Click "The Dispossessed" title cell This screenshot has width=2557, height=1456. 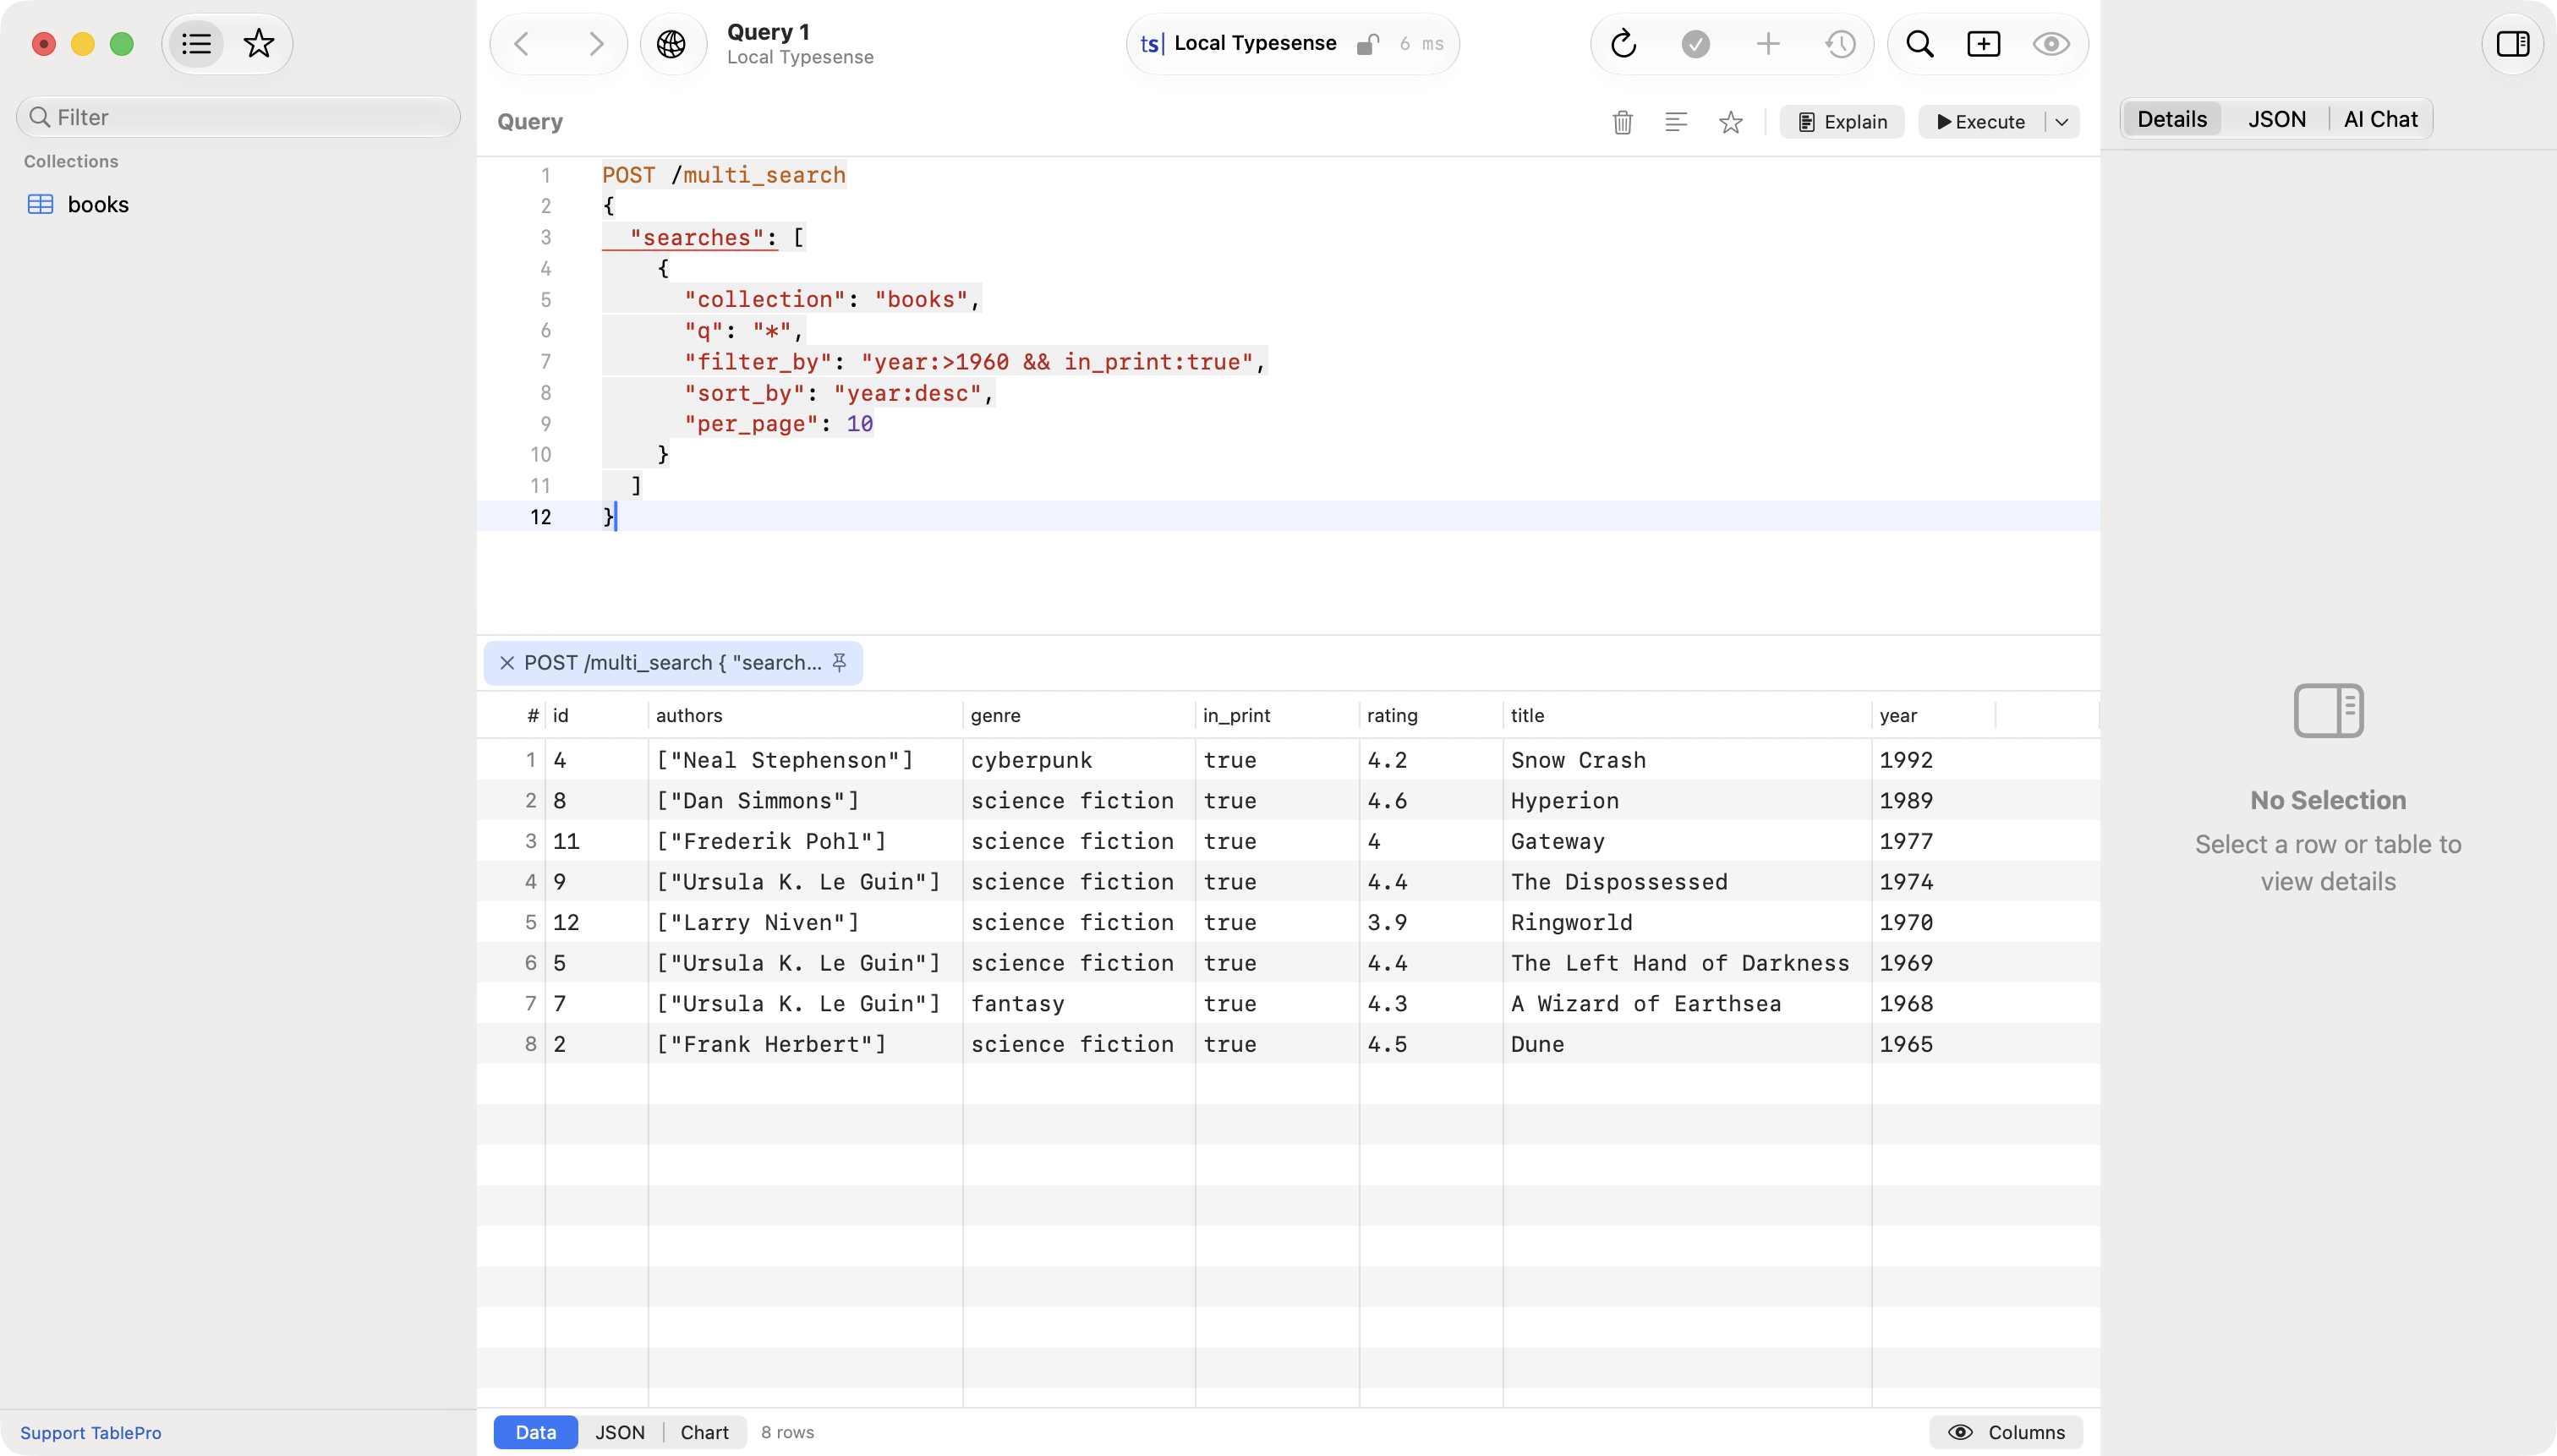point(1687,882)
